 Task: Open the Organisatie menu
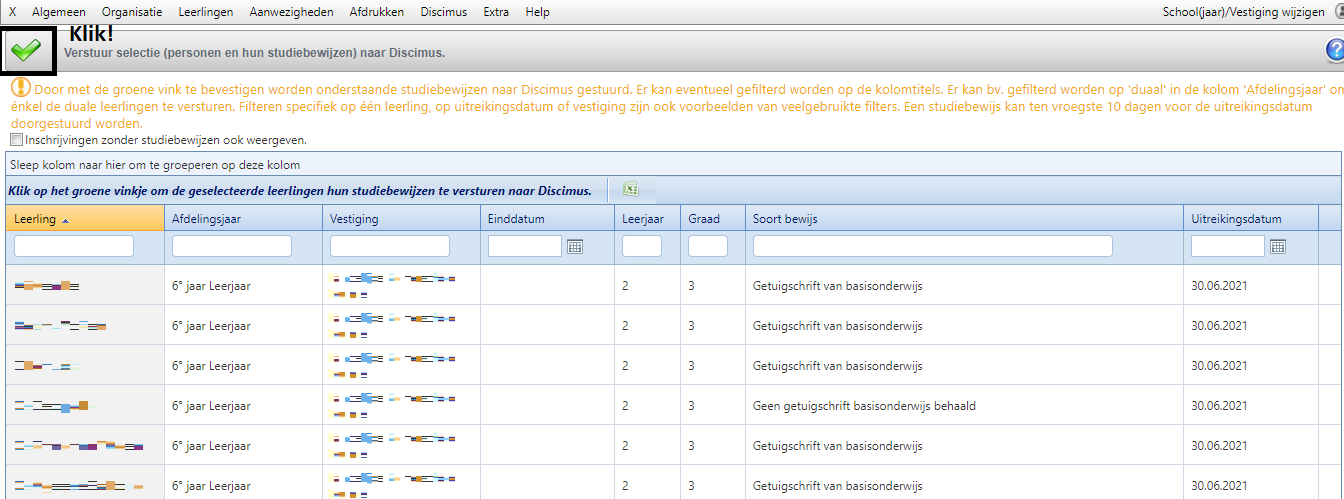pyautogui.click(x=133, y=12)
